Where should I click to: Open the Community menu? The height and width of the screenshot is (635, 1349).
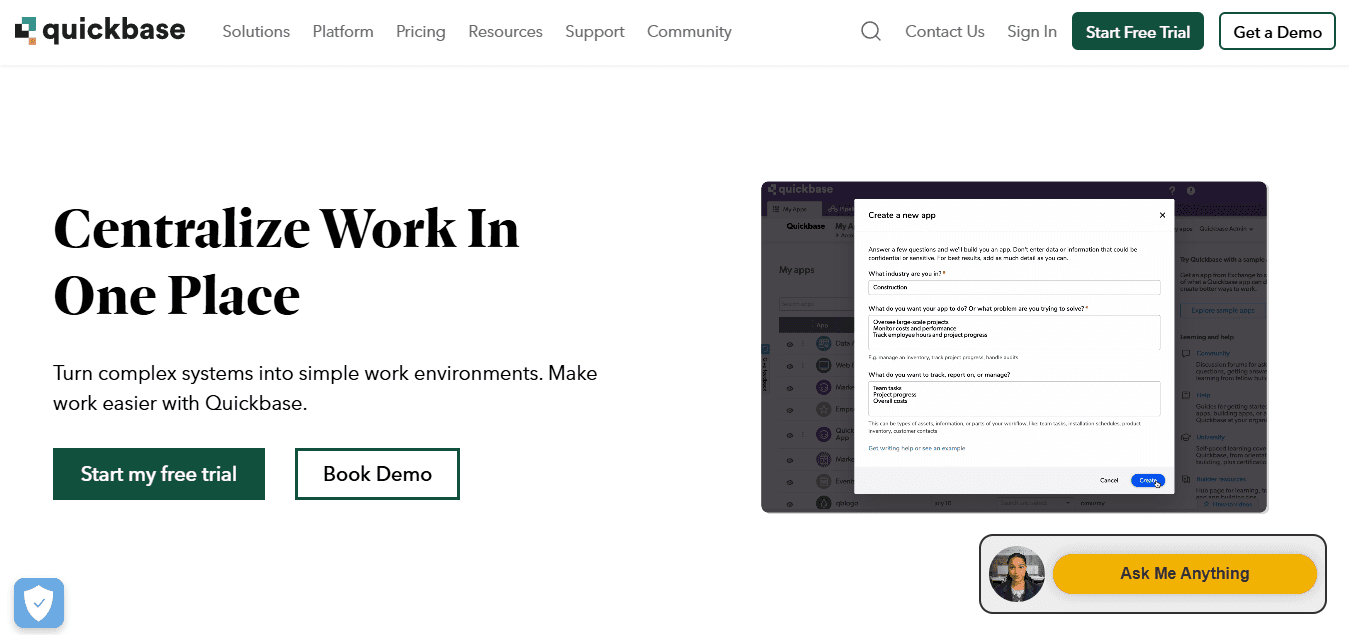[689, 32]
